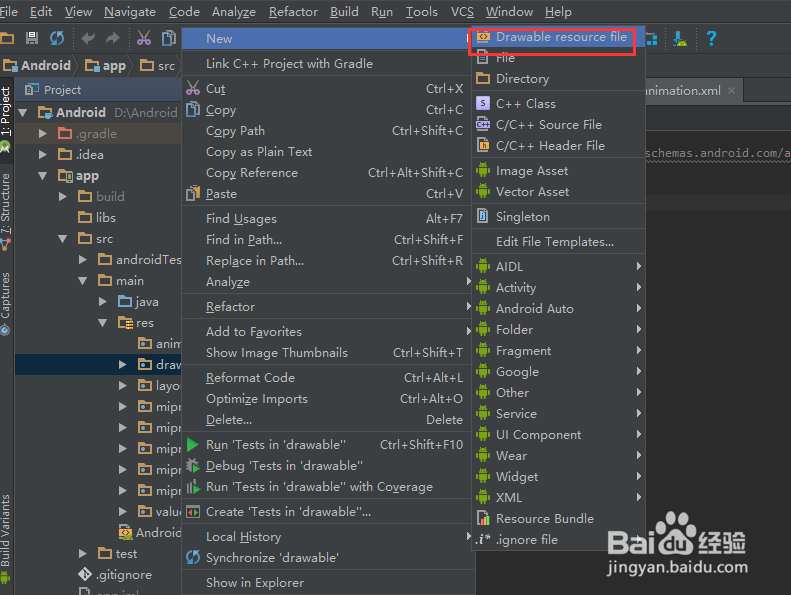This screenshot has height=595, width=791.
Task: Expand the java folder node
Action: coord(102,302)
